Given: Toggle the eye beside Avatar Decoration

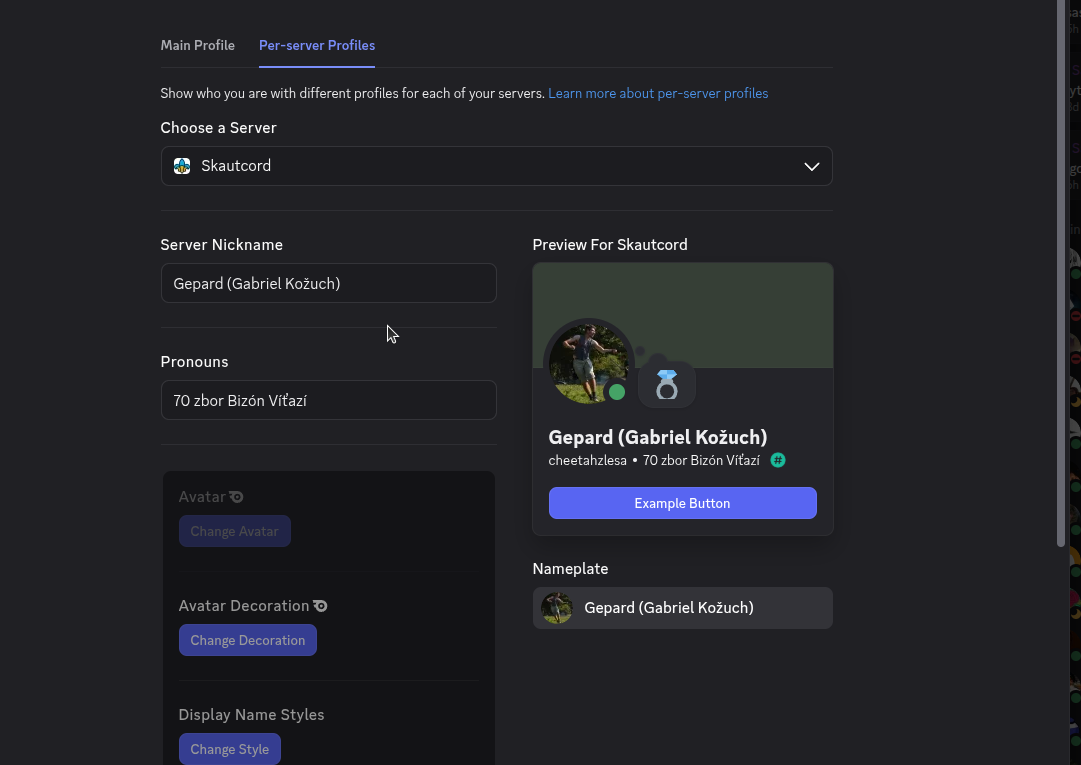Looking at the screenshot, I should tap(320, 605).
